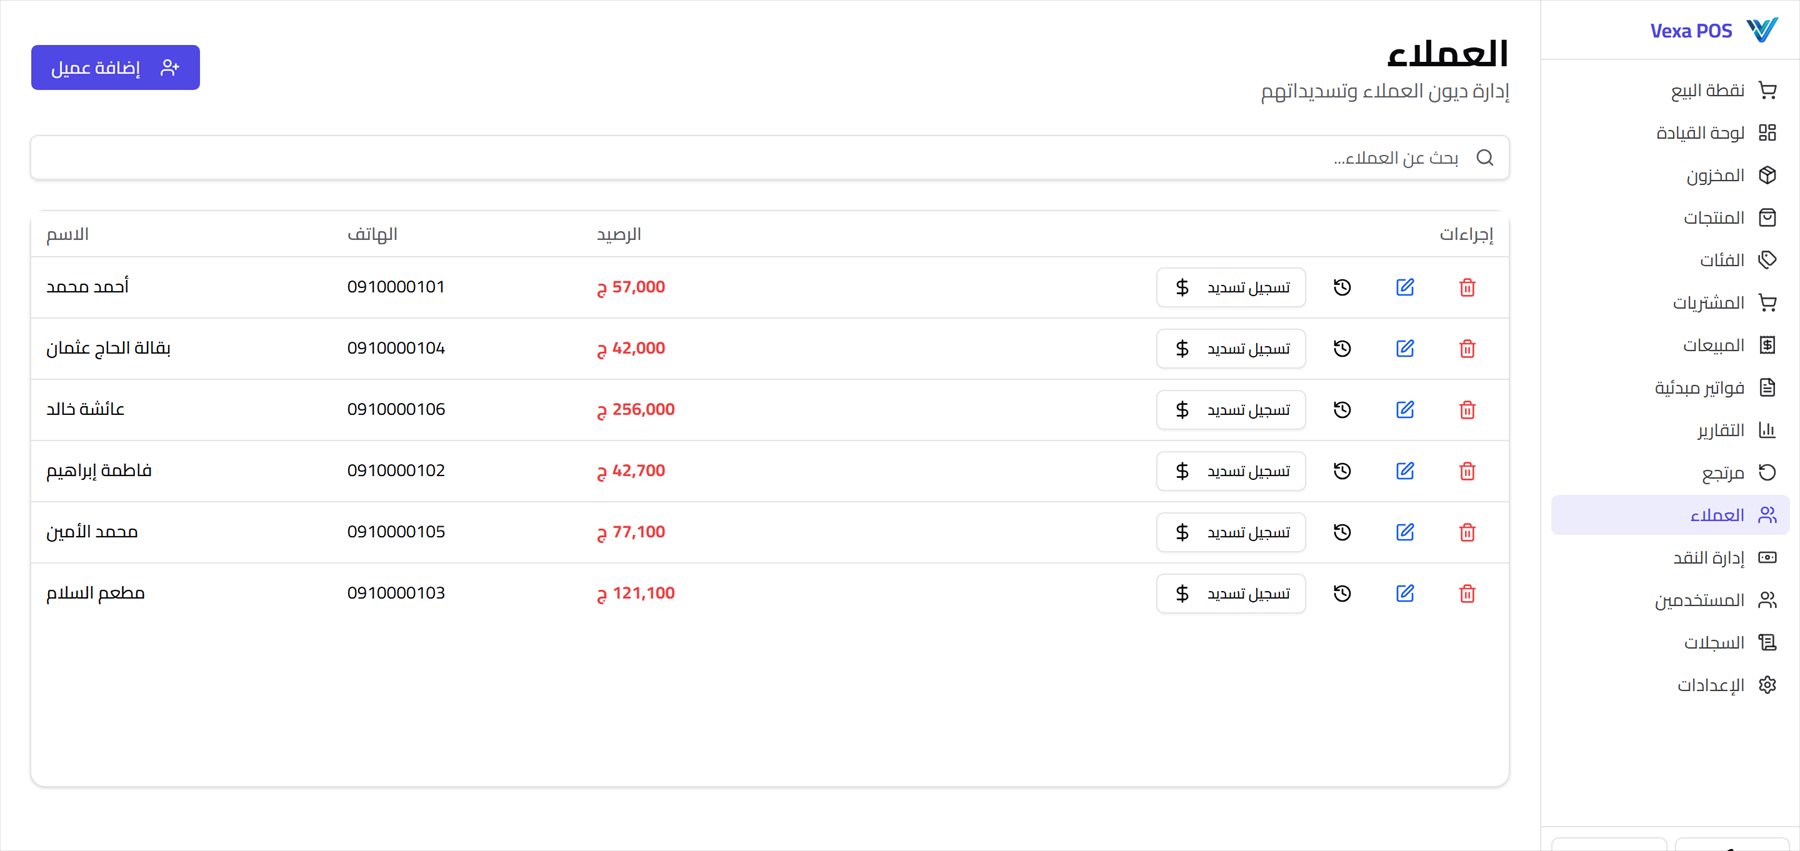
Task: Click تسجيل تسديد for أحمد محمد
Action: (x=1231, y=288)
